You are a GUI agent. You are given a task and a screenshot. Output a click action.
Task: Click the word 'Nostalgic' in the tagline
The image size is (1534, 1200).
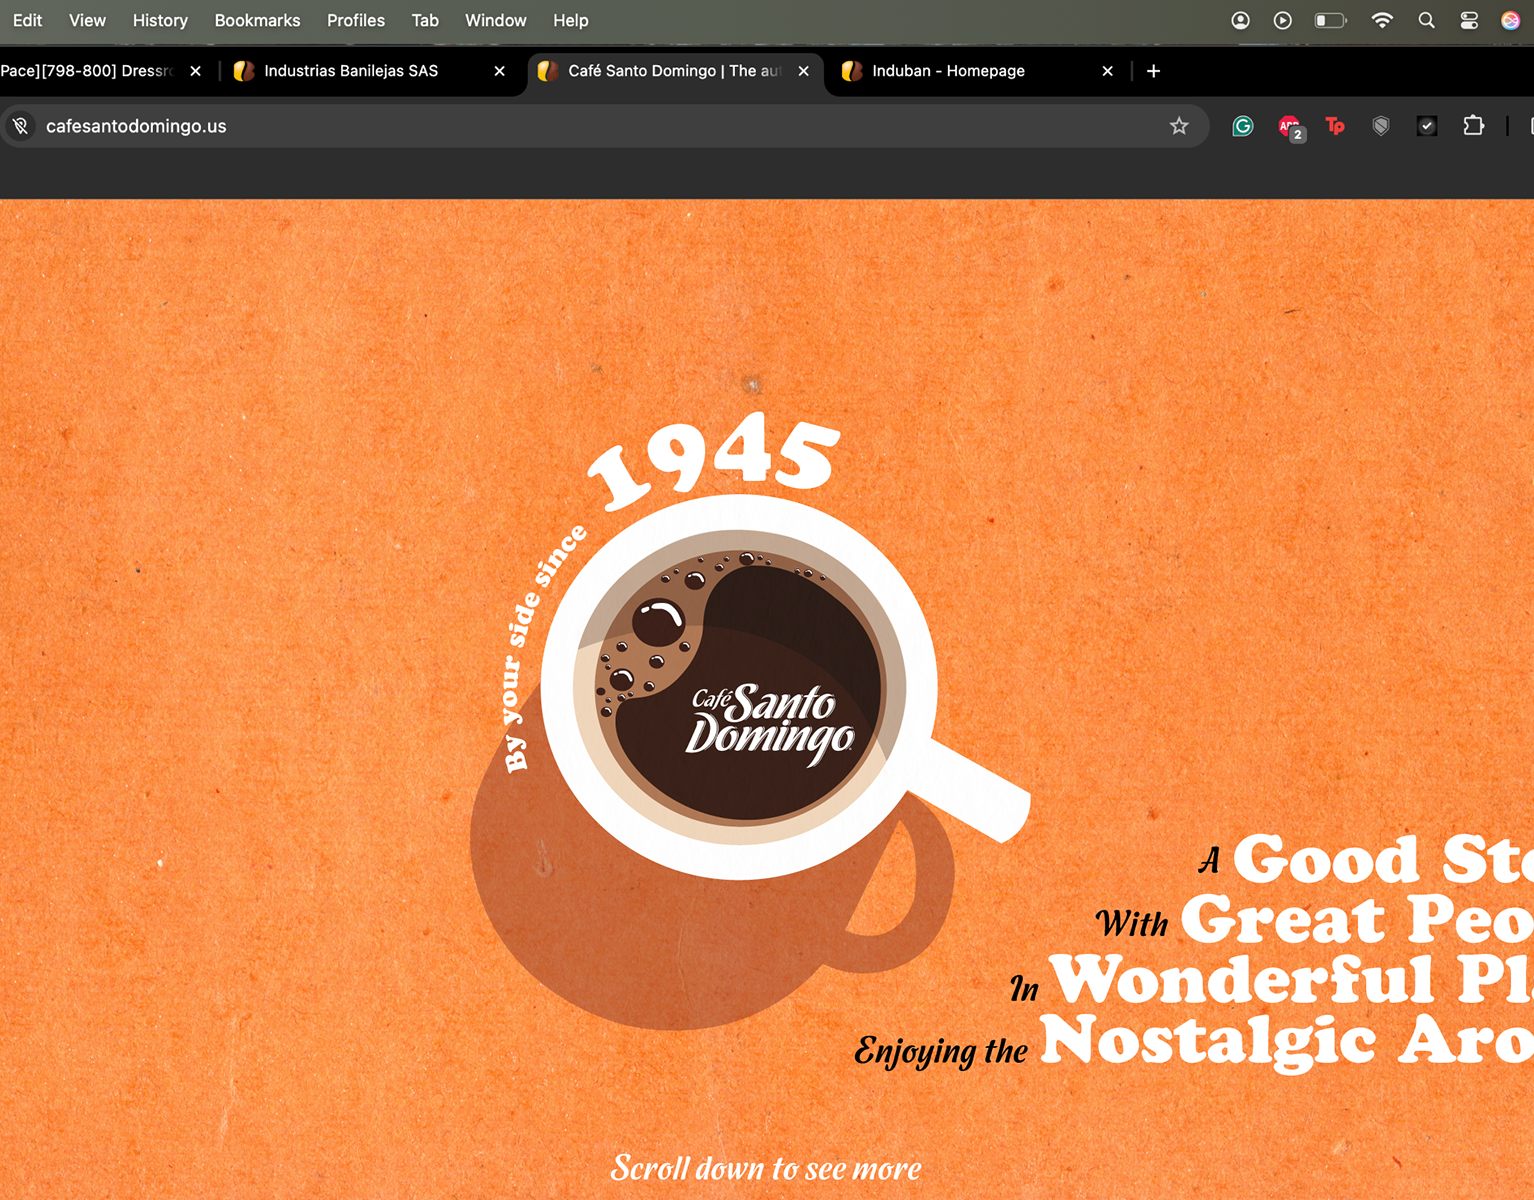coord(1208,1041)
